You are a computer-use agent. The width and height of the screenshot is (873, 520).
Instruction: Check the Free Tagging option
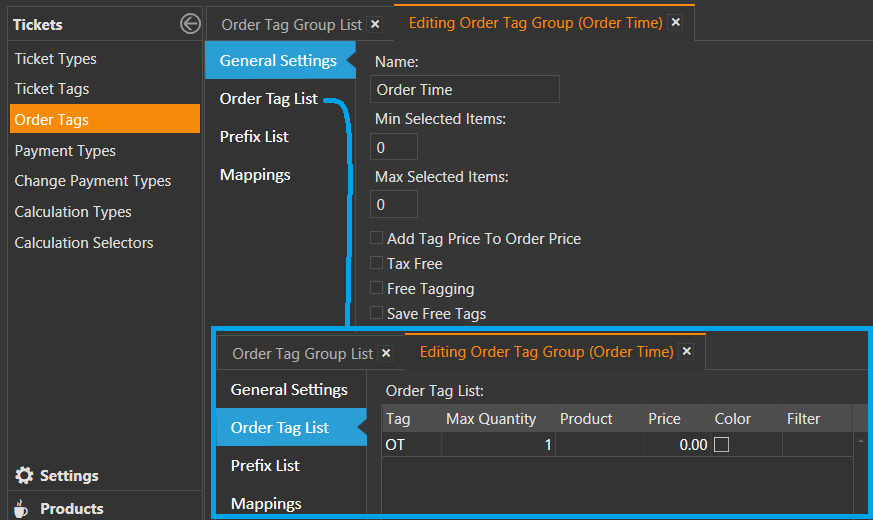pyautogui.click(x=376, y=289)
